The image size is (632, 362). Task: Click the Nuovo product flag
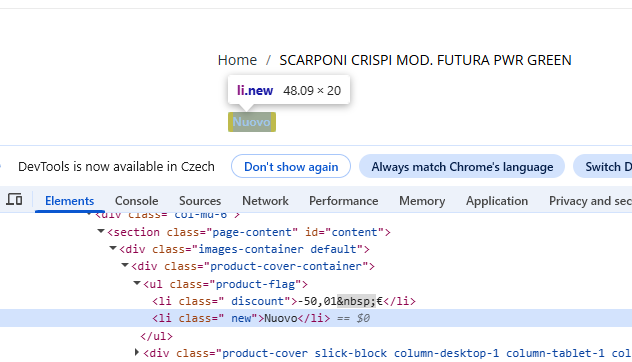[252, 122]
